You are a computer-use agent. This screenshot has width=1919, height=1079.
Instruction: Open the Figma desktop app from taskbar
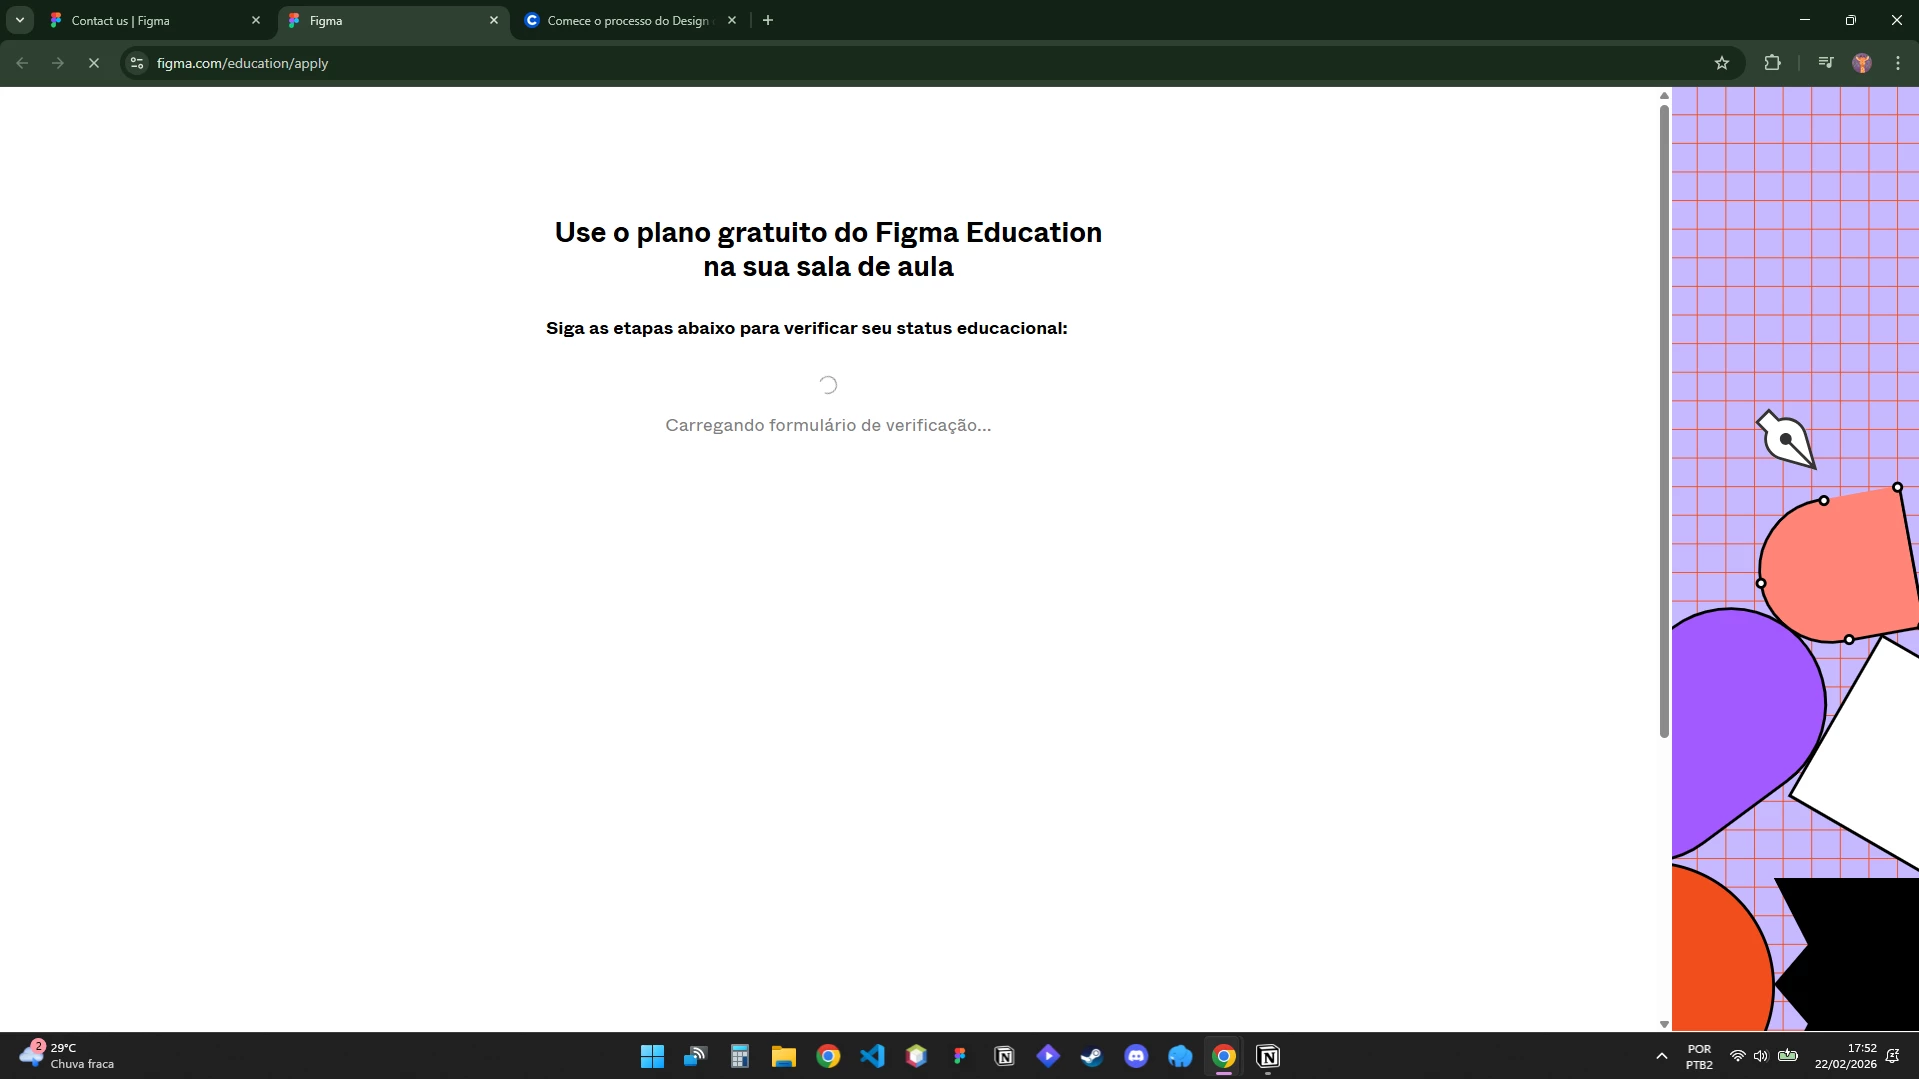tap(960, 1056)
